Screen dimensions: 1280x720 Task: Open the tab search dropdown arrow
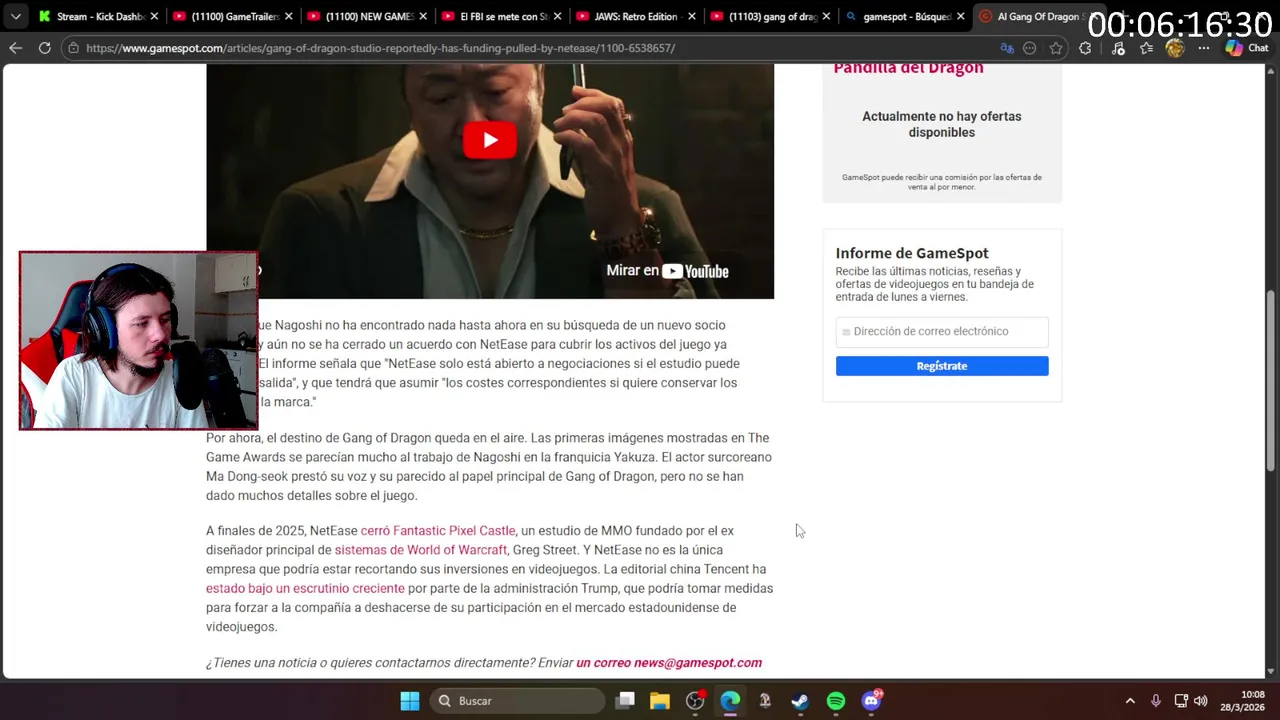15,16
